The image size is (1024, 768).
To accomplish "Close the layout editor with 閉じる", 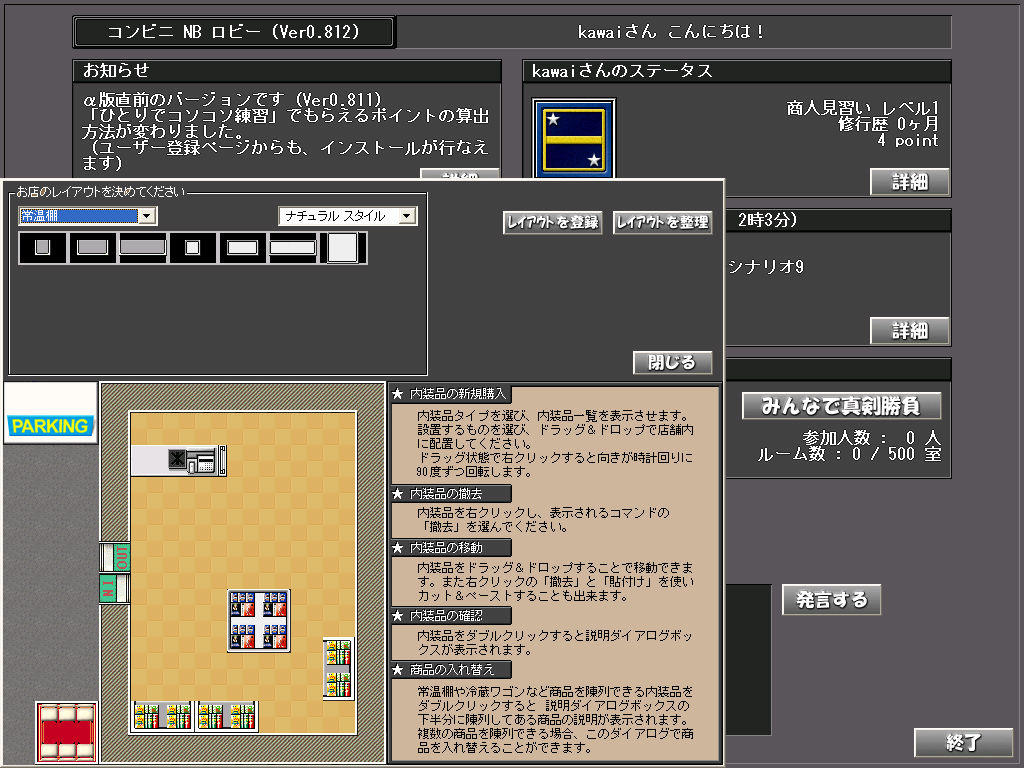I will pos(672,362).
